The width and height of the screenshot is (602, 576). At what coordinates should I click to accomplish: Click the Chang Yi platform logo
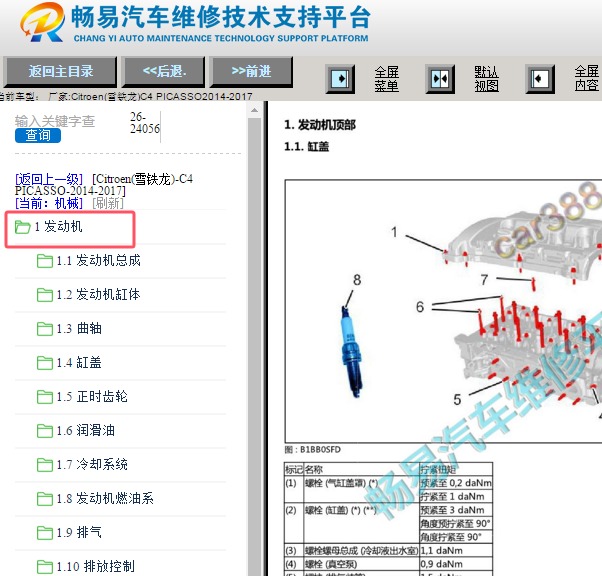point(42,23)
